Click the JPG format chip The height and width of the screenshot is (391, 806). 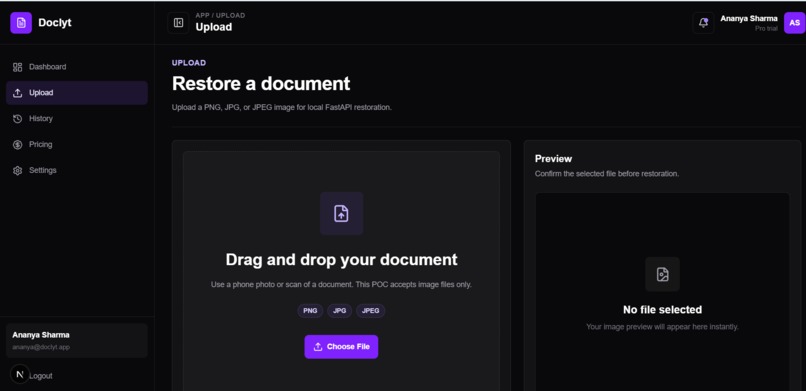tap(339, 311)
